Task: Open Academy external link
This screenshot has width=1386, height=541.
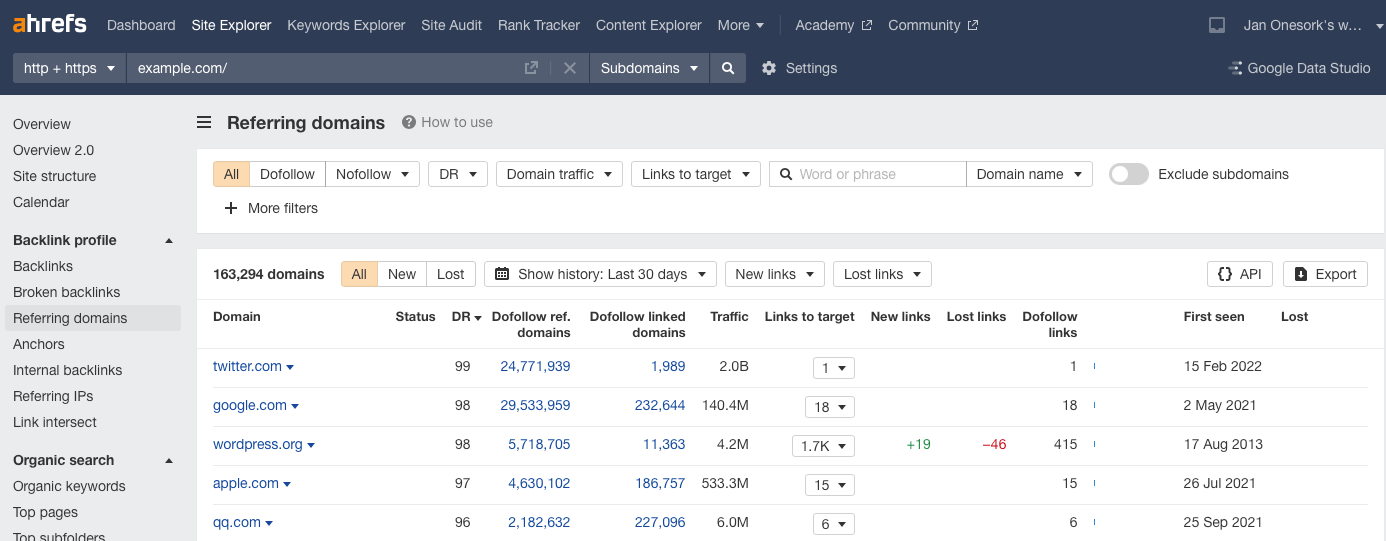Action: tap(833, 25)
